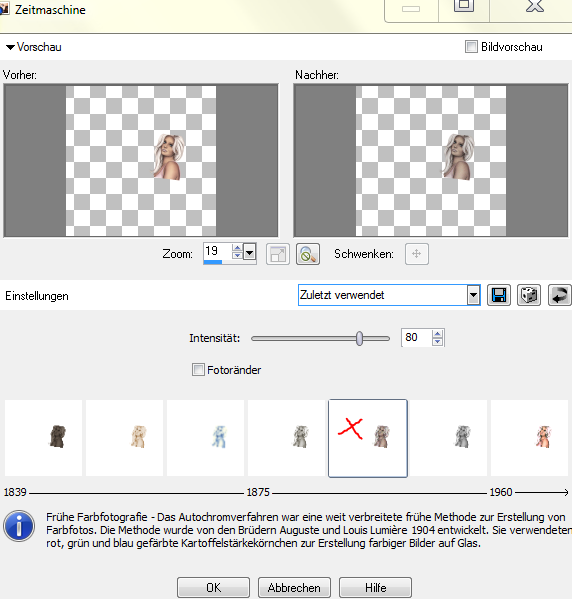Select the highlighted early color photography thumbnail
Image resolution: width=572 pixels, height=599 pixels.
click(x=368, y=438)
